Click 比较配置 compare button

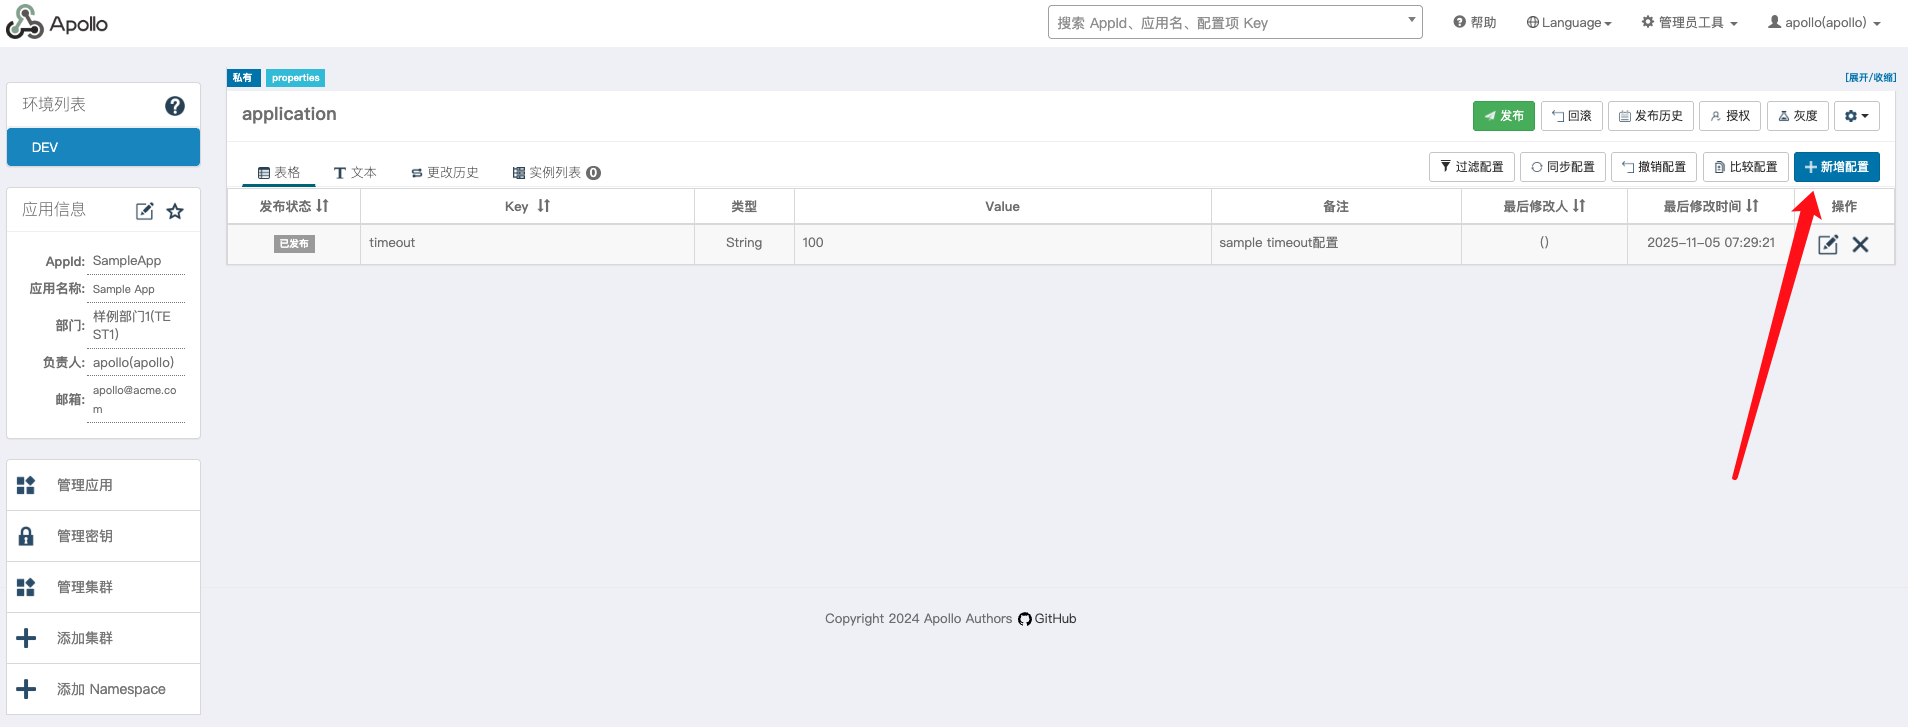tap(1746, 167)
